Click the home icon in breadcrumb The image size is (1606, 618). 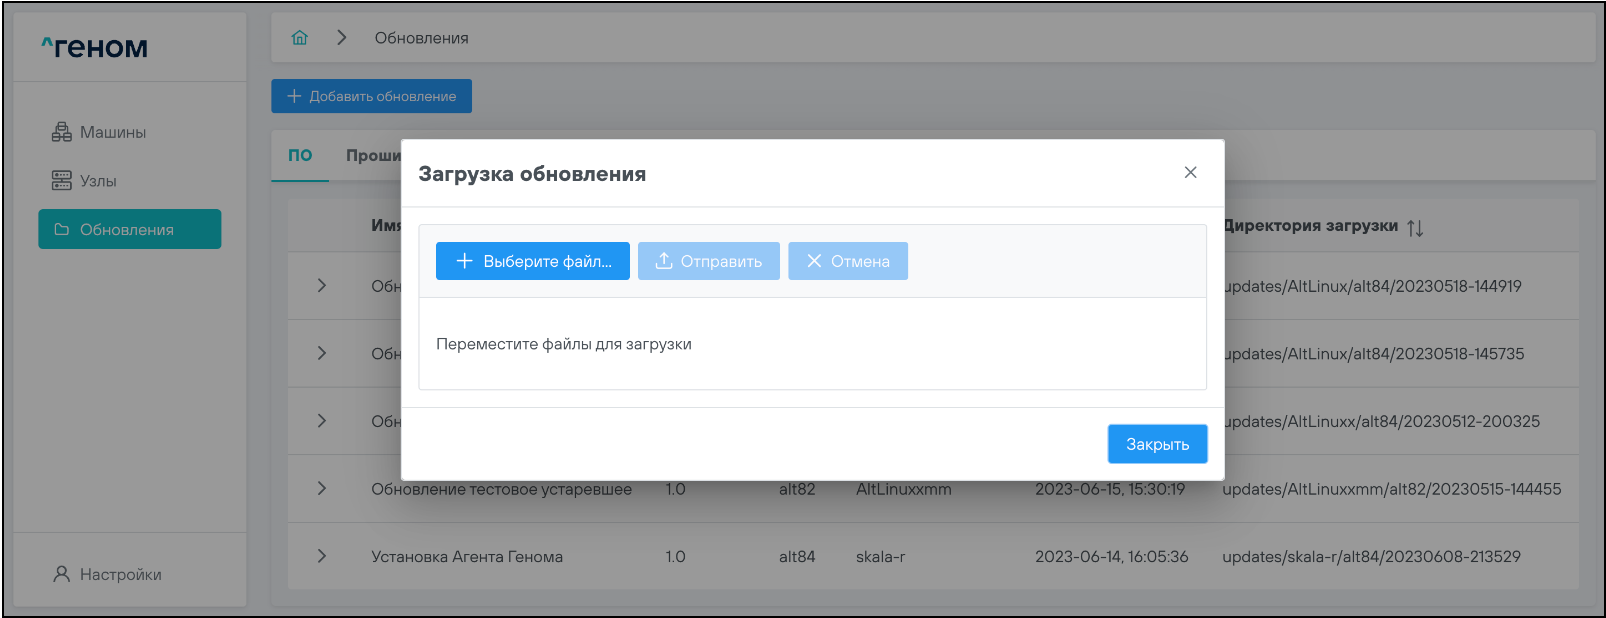pos(299,38)
